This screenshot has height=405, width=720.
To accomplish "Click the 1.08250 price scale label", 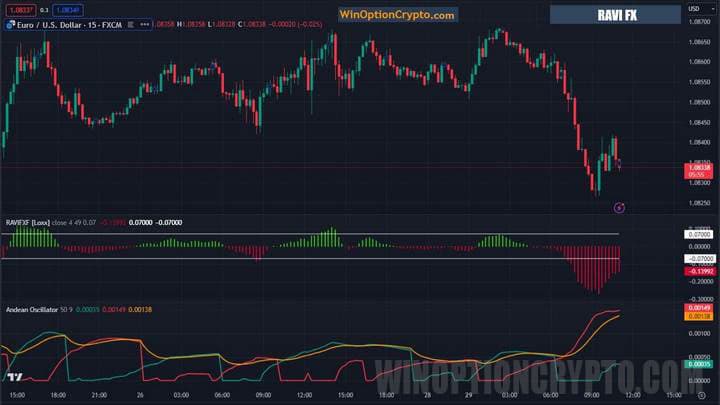I will pyautogui.click(x=699, y=203).
